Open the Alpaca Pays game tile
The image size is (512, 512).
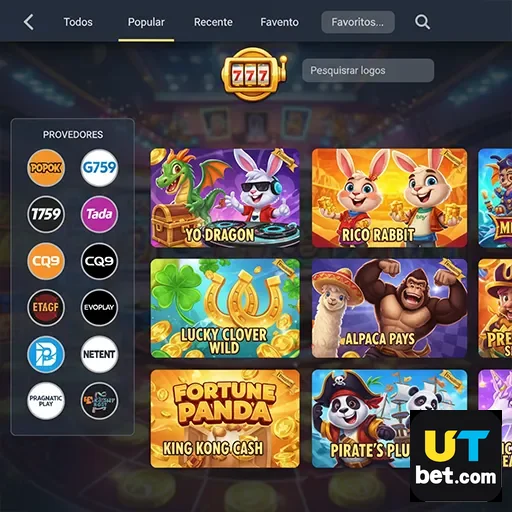(389, 308)
